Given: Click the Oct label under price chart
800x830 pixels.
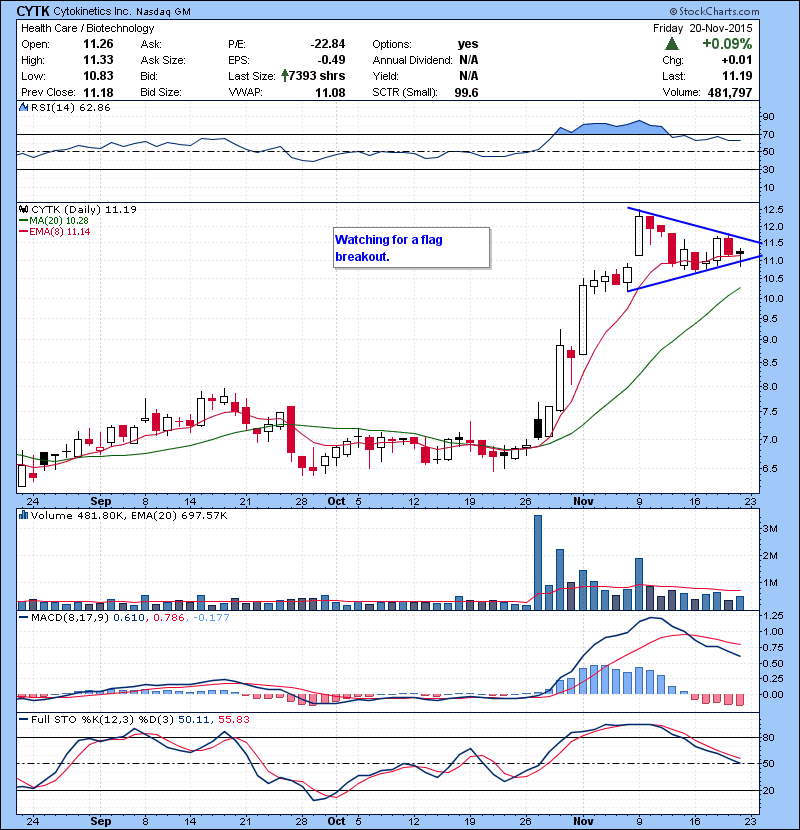Looking at the screenshot, I should (336, 501).
